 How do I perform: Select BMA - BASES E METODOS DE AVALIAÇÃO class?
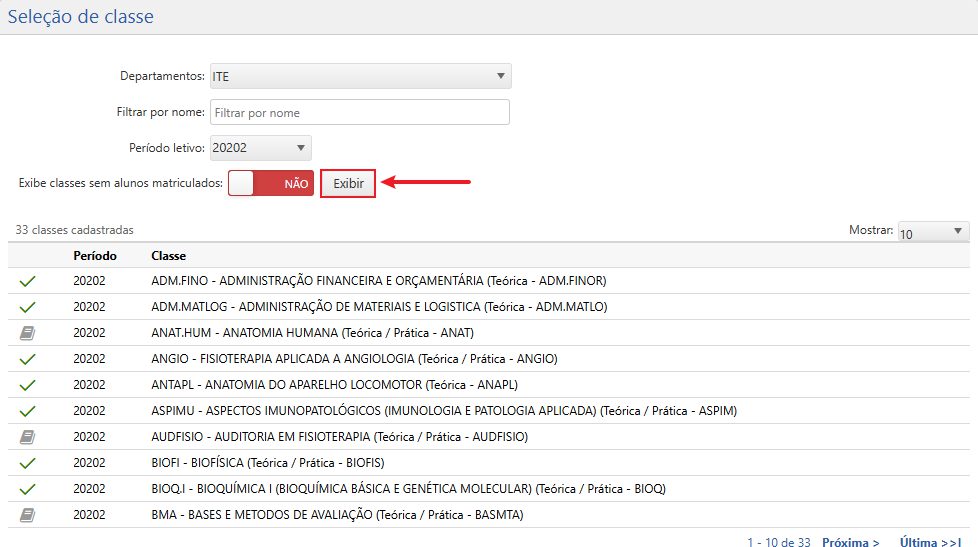point(337,515)
